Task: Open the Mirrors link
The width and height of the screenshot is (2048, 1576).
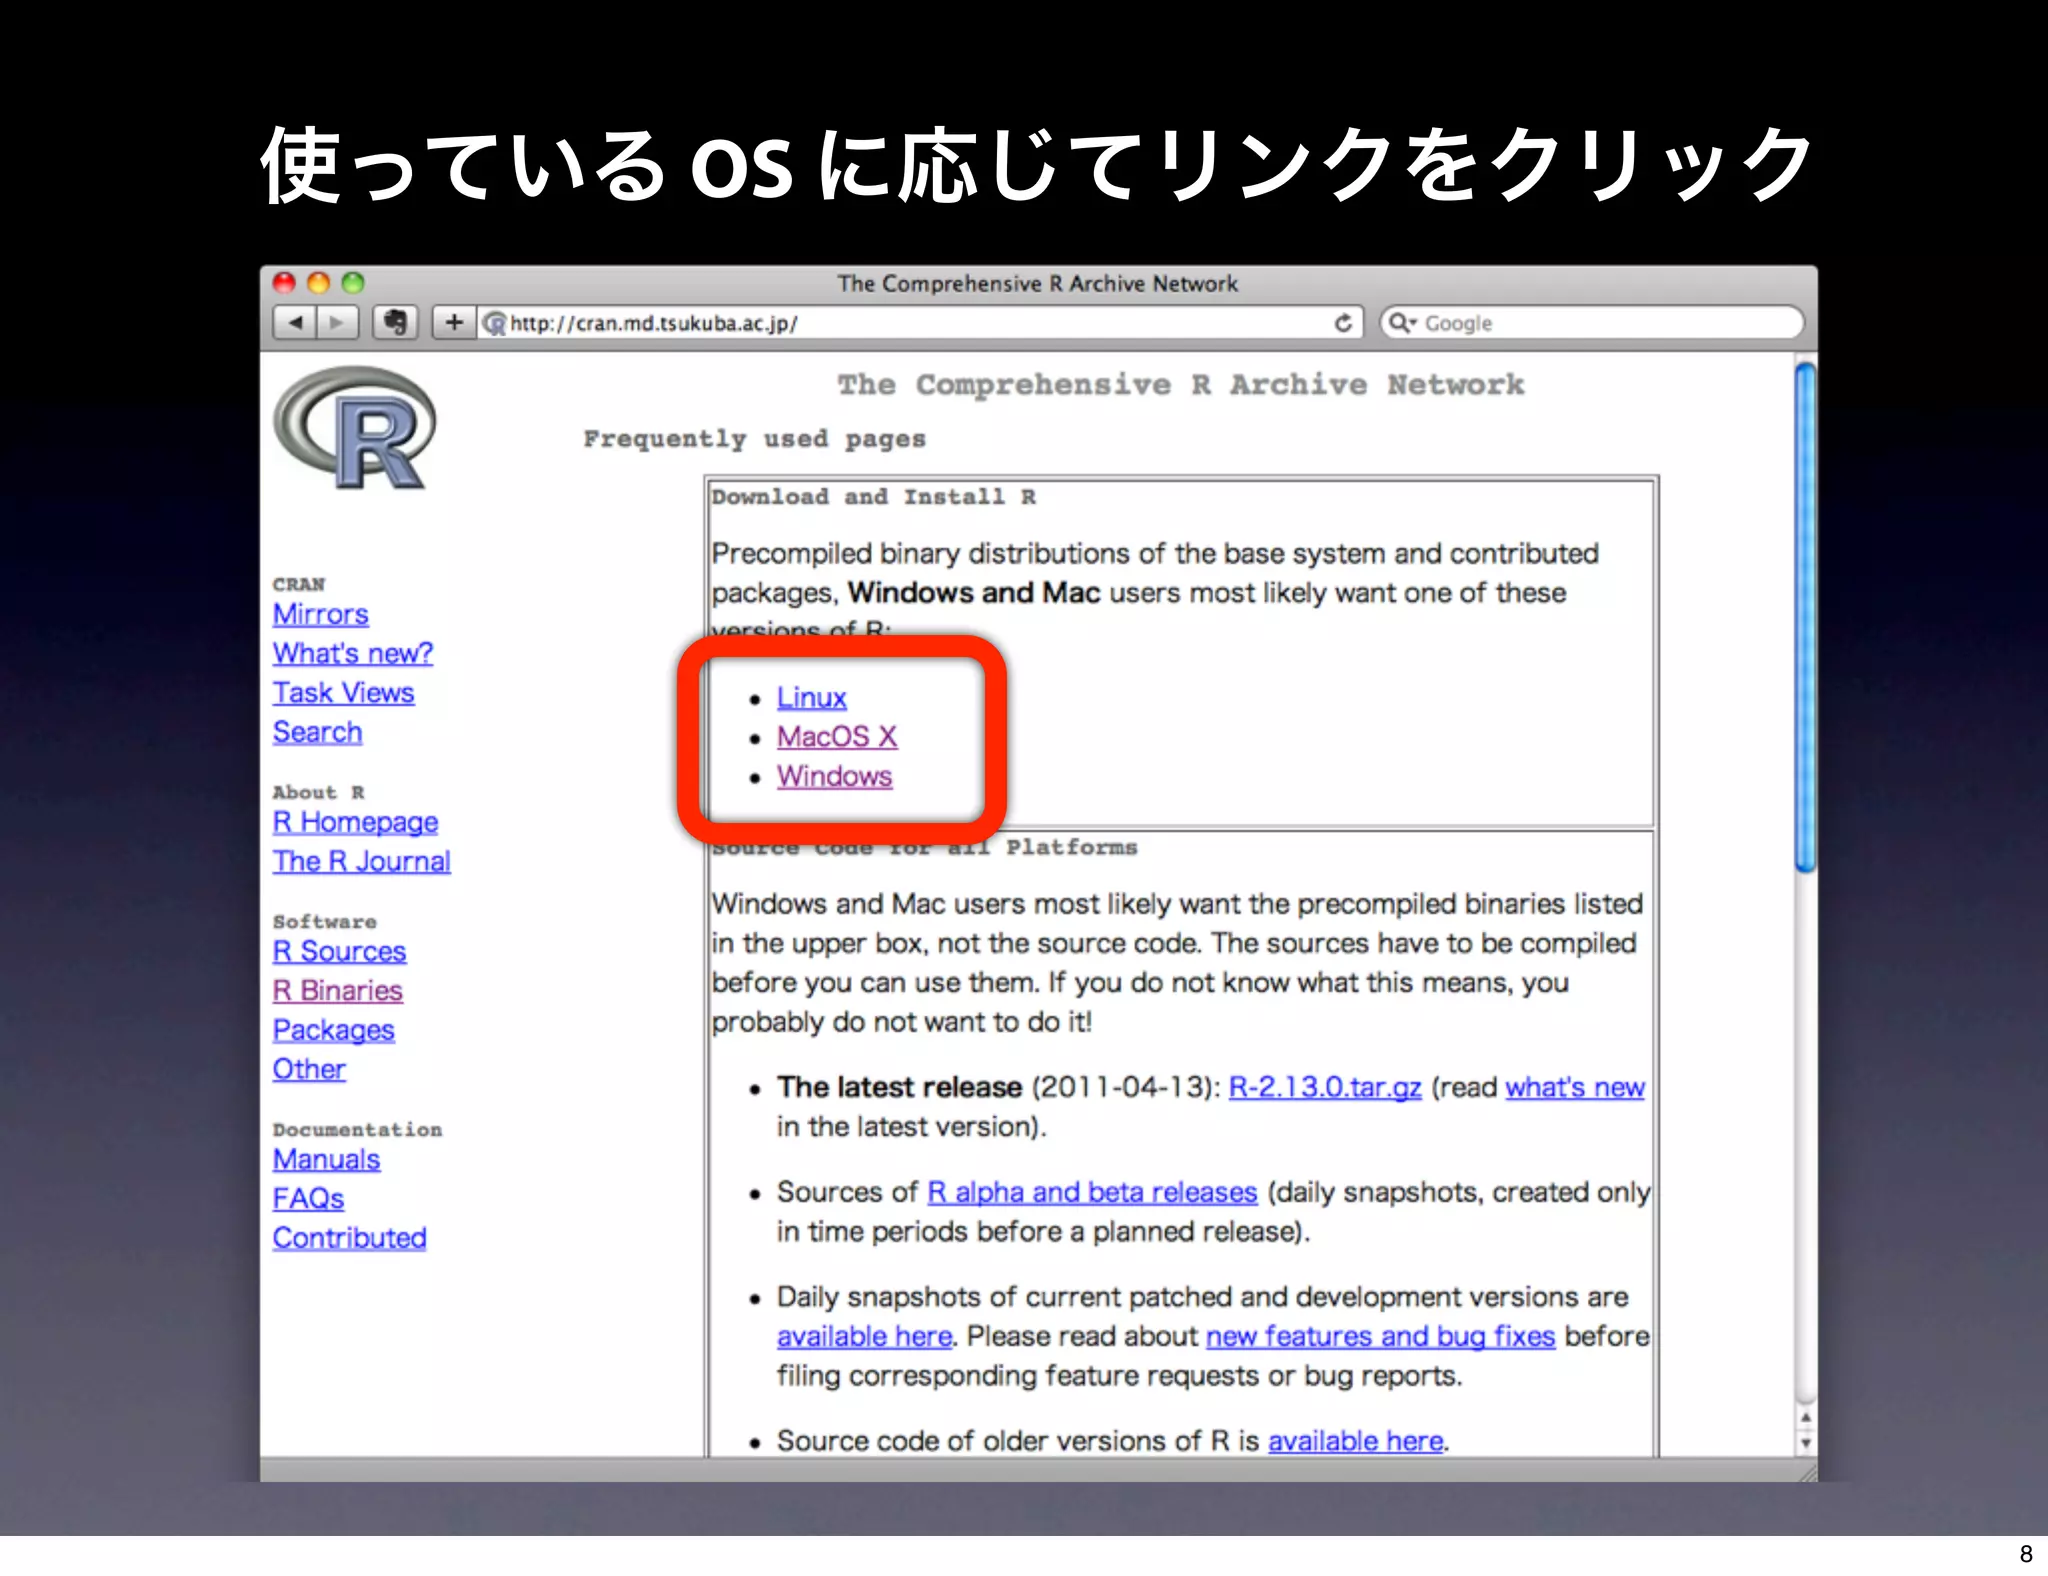Action: 321,614
